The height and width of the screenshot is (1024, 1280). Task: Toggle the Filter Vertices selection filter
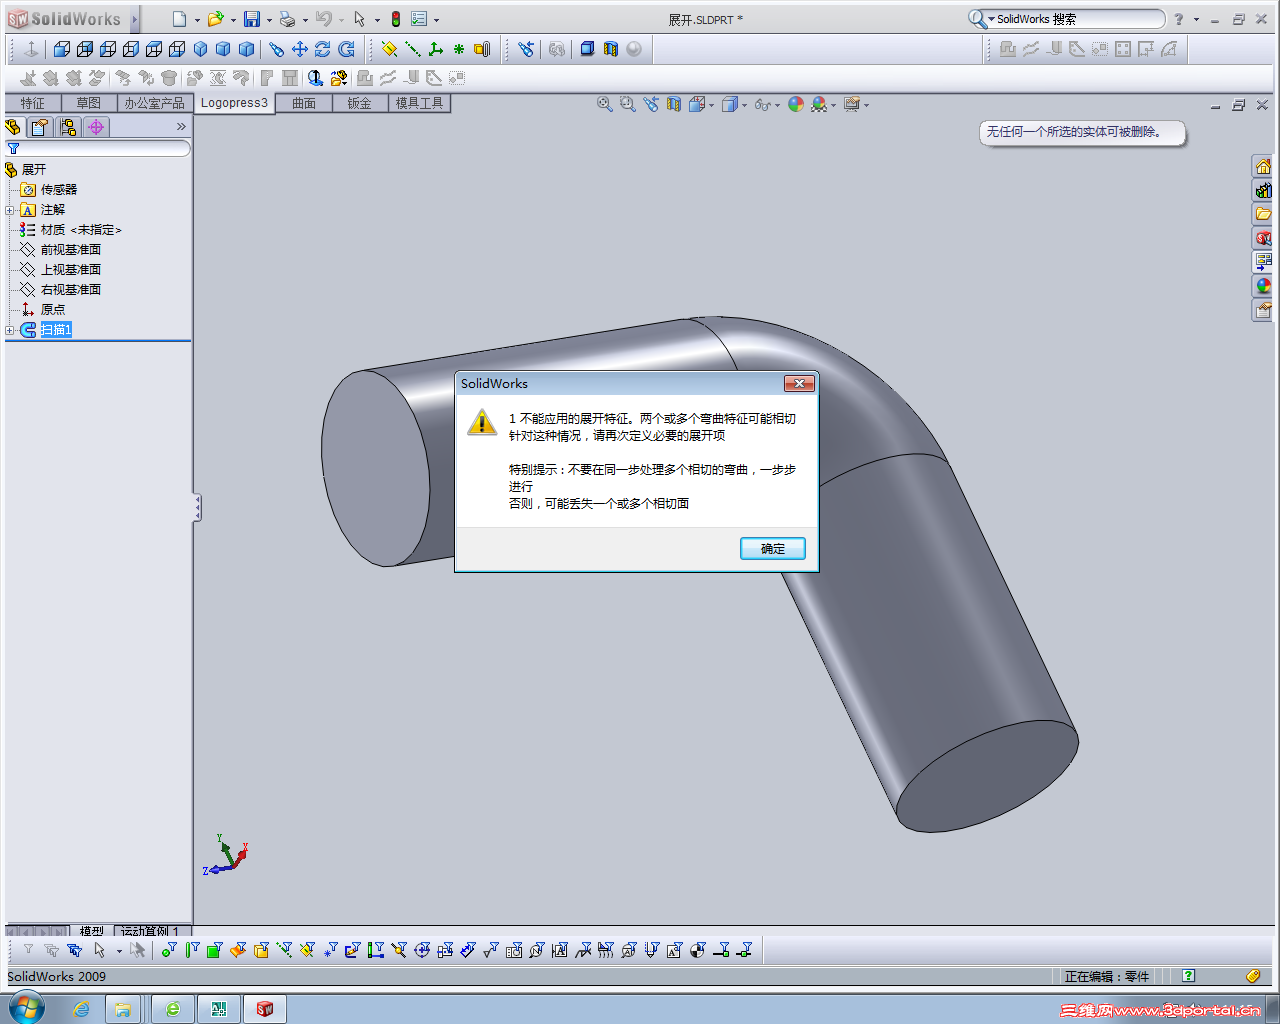168,950
